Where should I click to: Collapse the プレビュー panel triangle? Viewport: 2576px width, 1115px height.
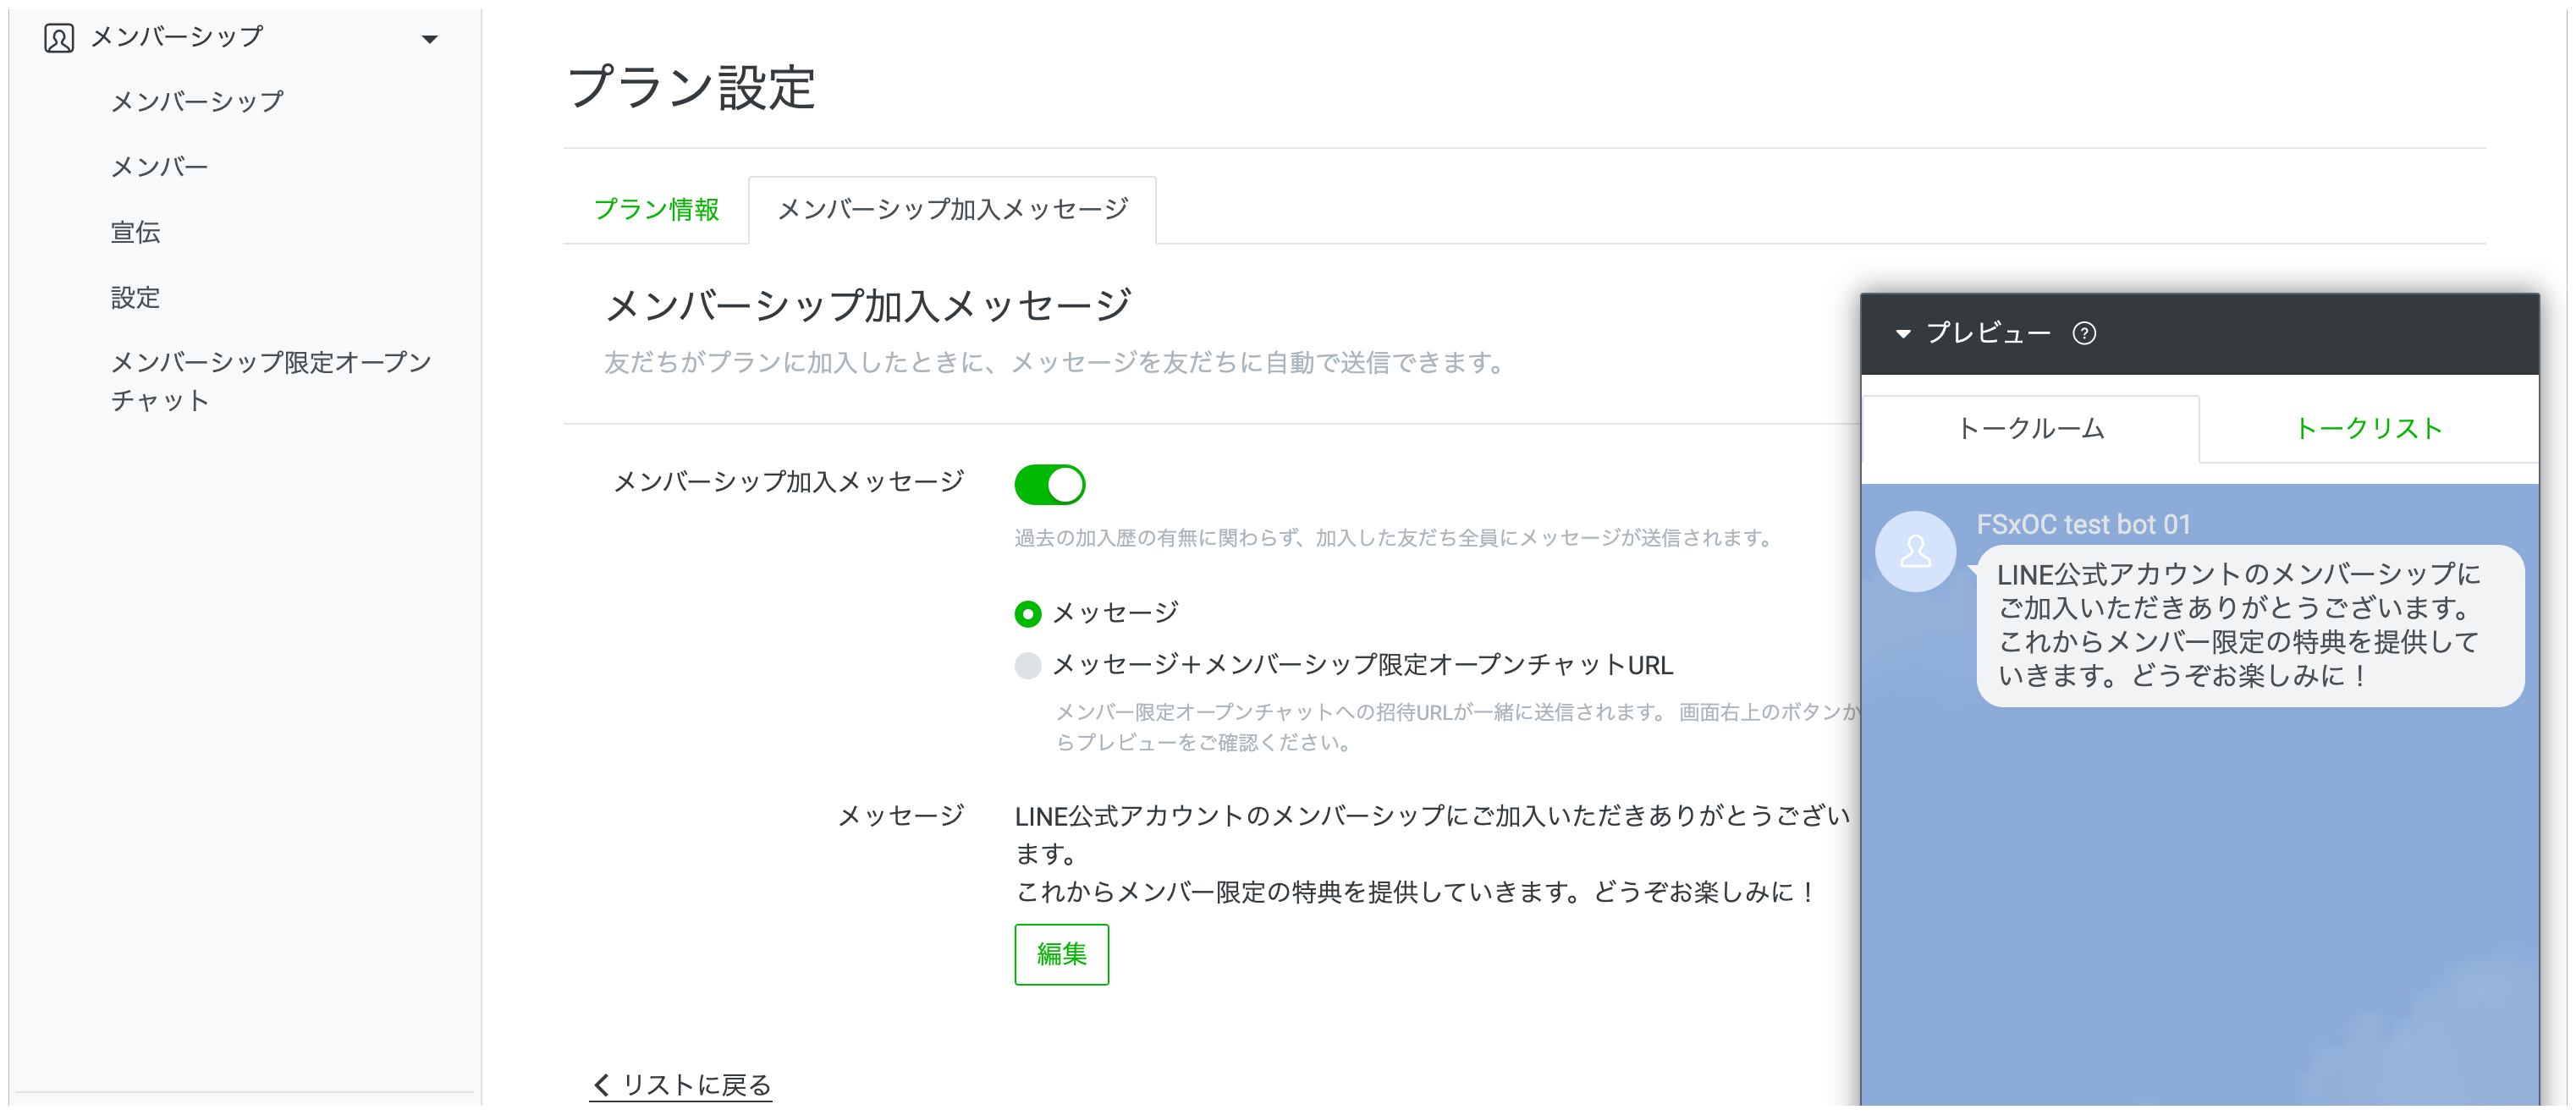(1903, 334)
